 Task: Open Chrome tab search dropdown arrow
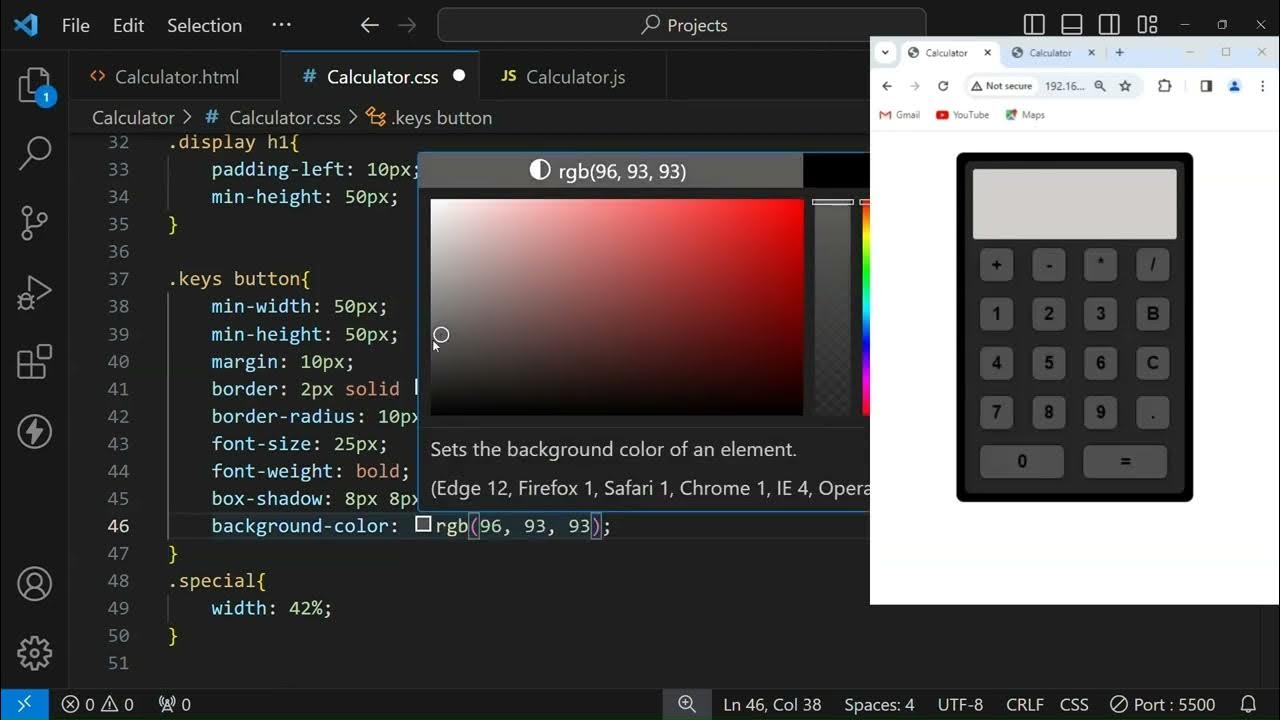(x=885, y=53)
